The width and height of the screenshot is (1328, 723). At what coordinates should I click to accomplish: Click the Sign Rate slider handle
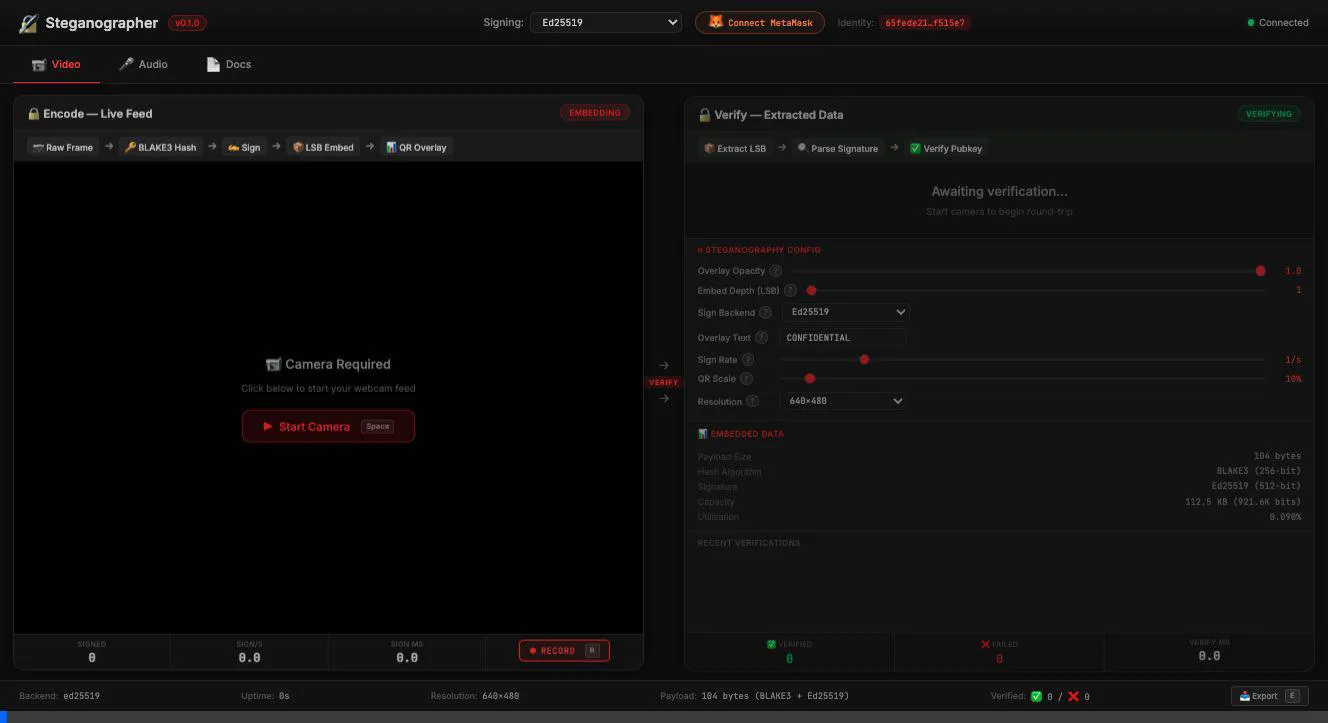(x=864, y=360)
